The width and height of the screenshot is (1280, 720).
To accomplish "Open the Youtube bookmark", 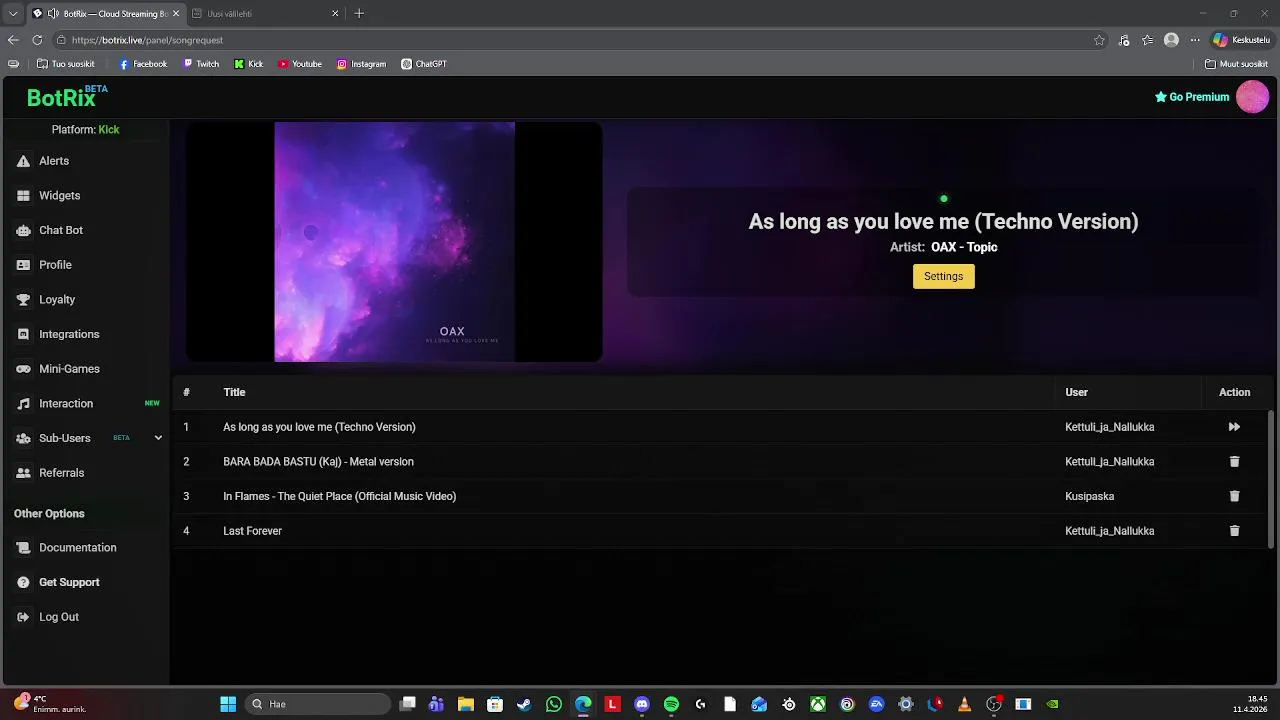I will [x=300, y=64].
